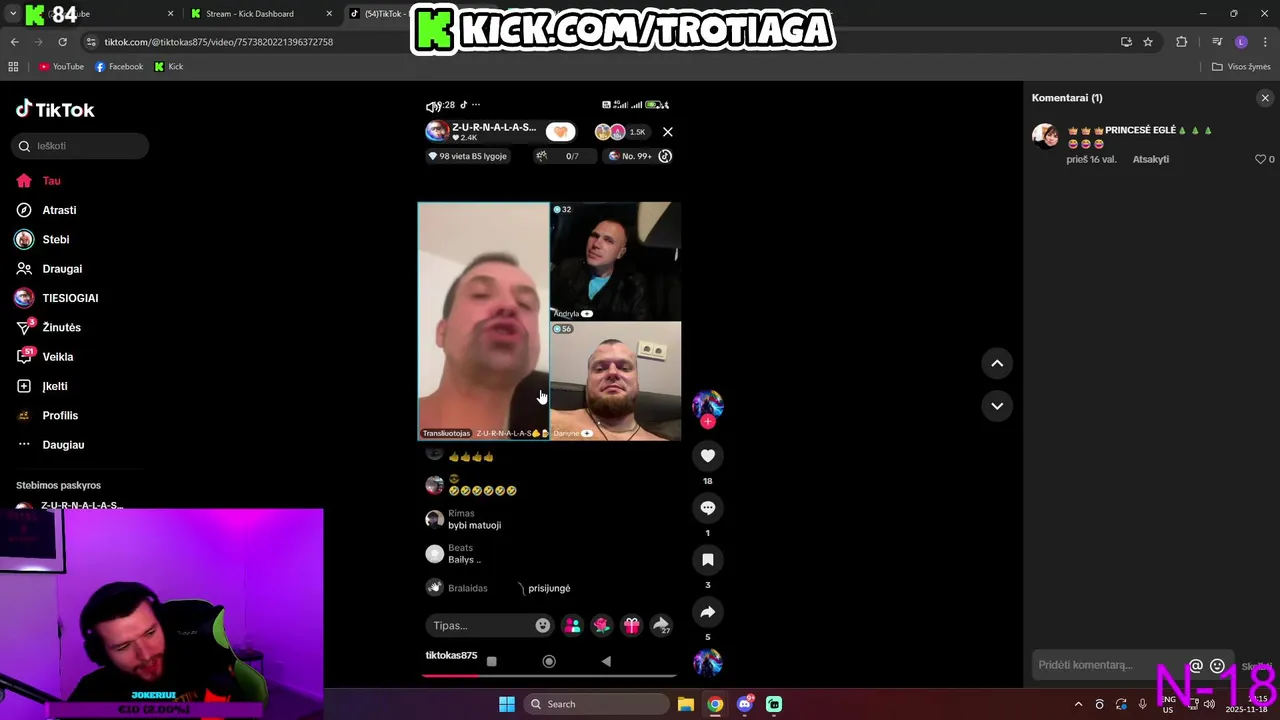Open the YouTube bookmark
This screenshot has height=720, width=1280.
pyautogui.click(x=61, y=67)
